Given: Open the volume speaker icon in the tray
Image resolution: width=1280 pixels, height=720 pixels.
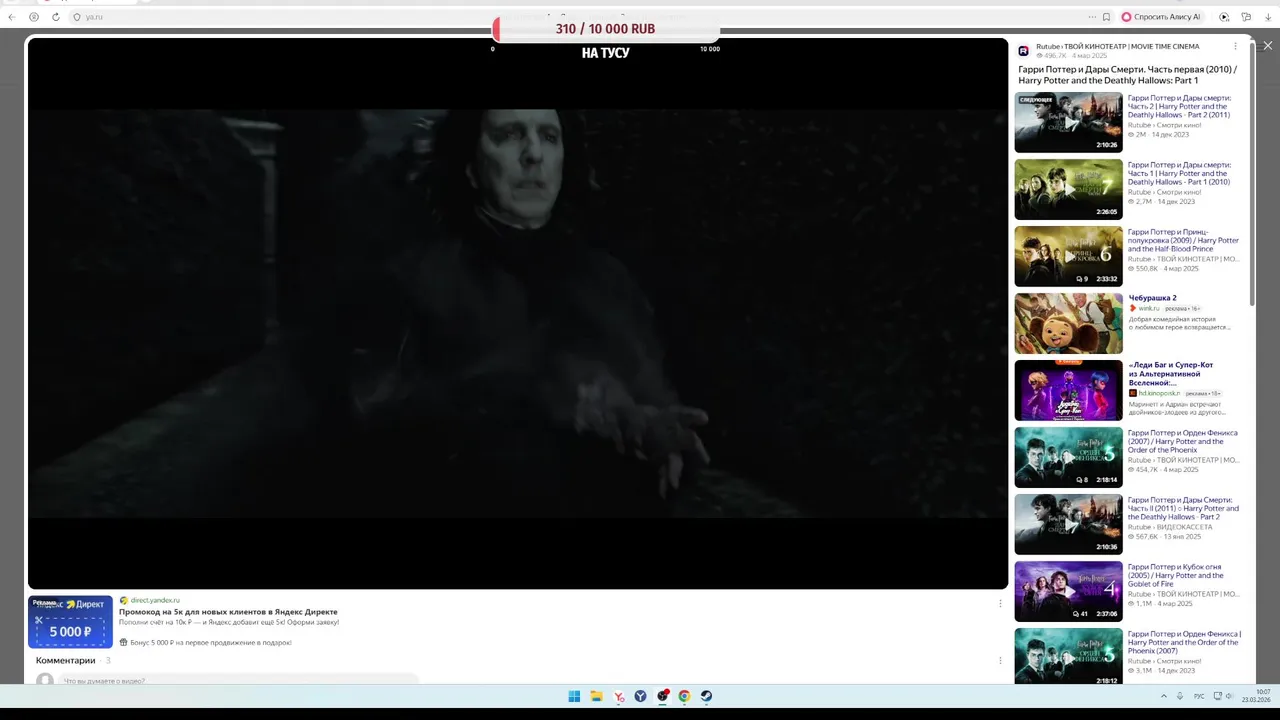Looking at the screenshot, I should coord(1230,696).
